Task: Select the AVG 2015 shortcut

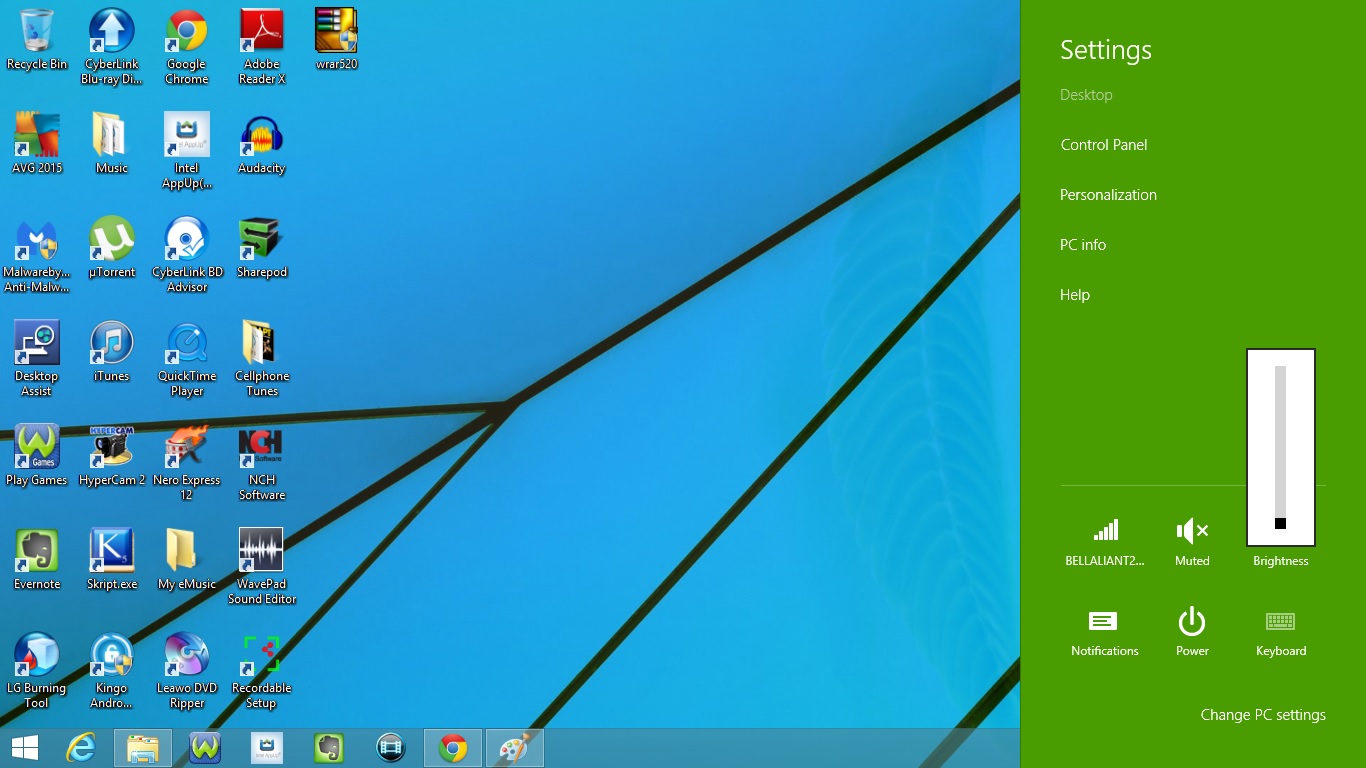Action: point(37,144)
